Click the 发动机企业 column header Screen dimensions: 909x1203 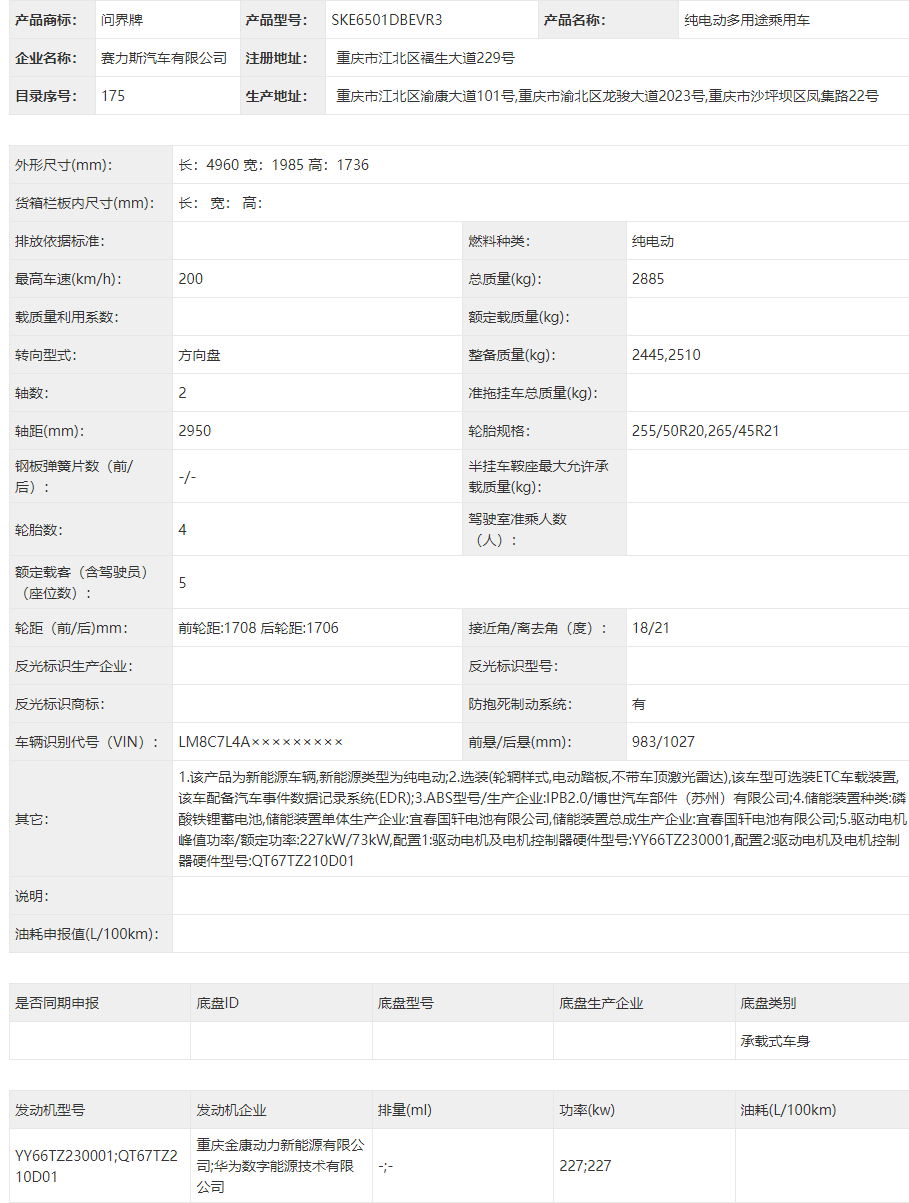pos(231,1110)
